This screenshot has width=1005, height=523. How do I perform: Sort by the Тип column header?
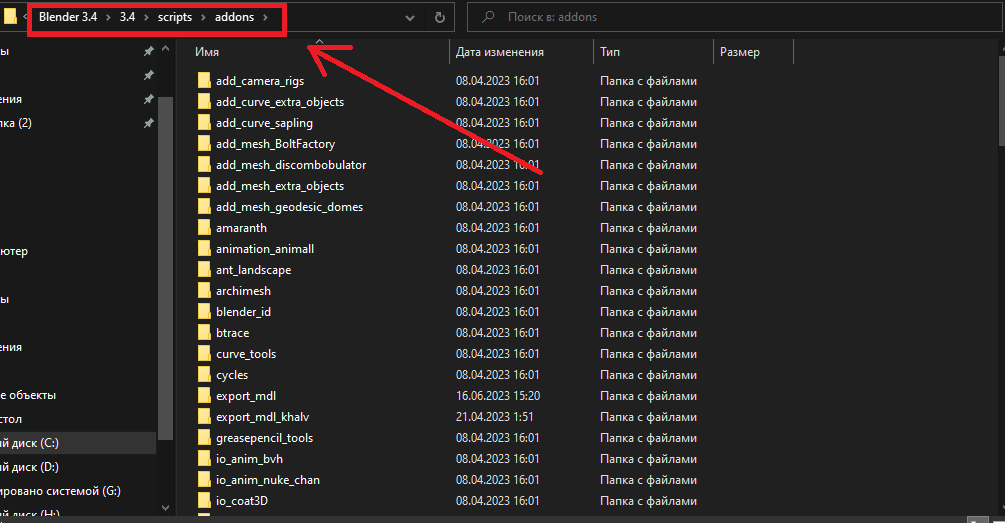(610, 52)
